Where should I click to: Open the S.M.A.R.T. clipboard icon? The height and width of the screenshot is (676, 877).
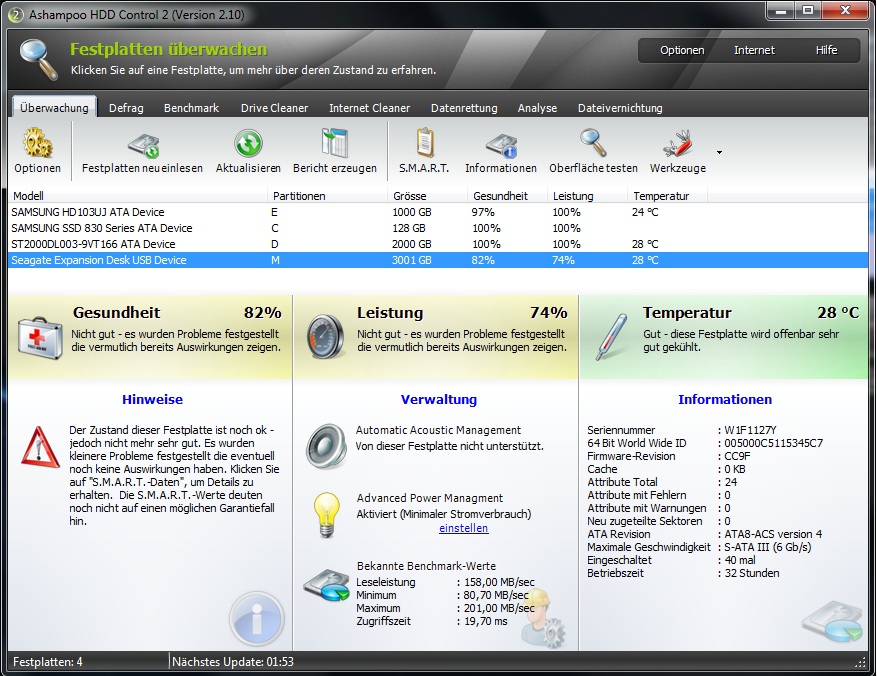click(x=426, y=143)
